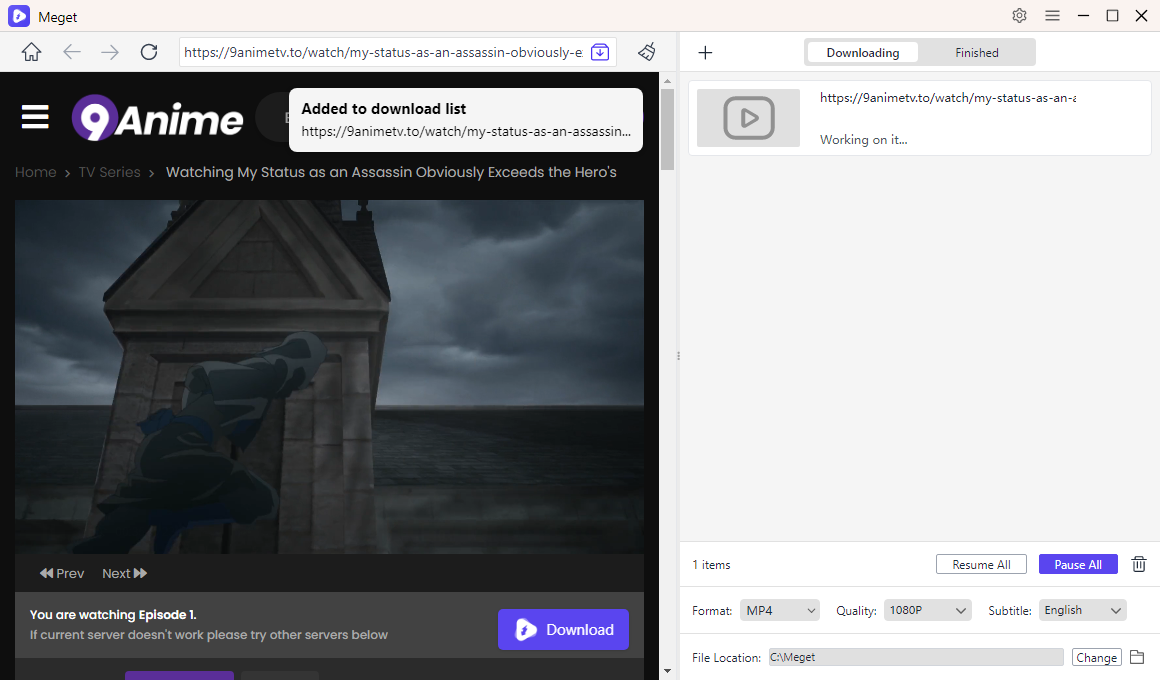1160x680 pixels.
Task: Open the Quality 1080P dropdown
Action: tap(927, 610)
